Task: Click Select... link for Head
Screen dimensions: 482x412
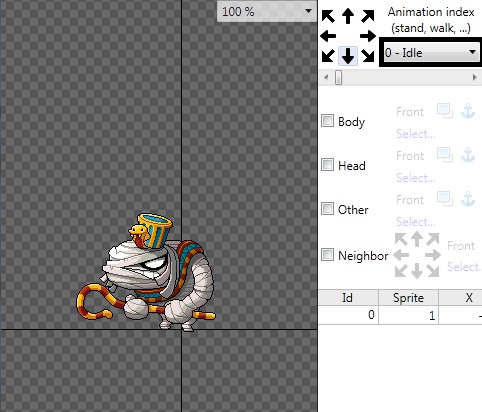Action: coord(415,178)
